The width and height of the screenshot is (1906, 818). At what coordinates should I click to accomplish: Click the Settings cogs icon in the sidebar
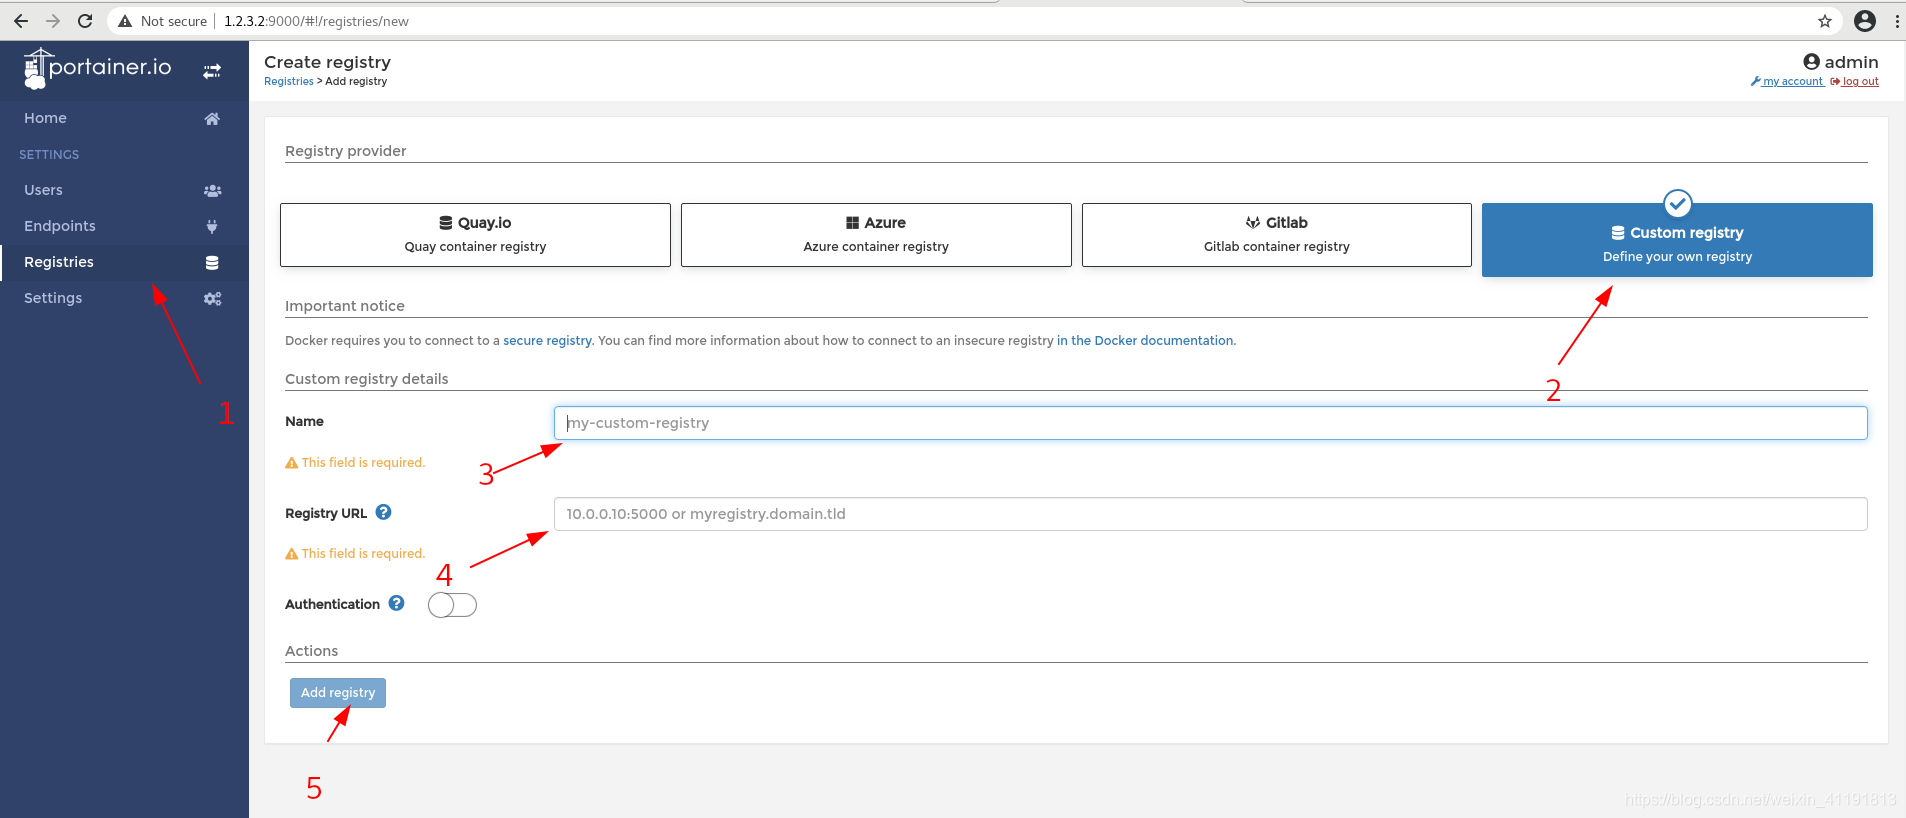pos(212,298)
